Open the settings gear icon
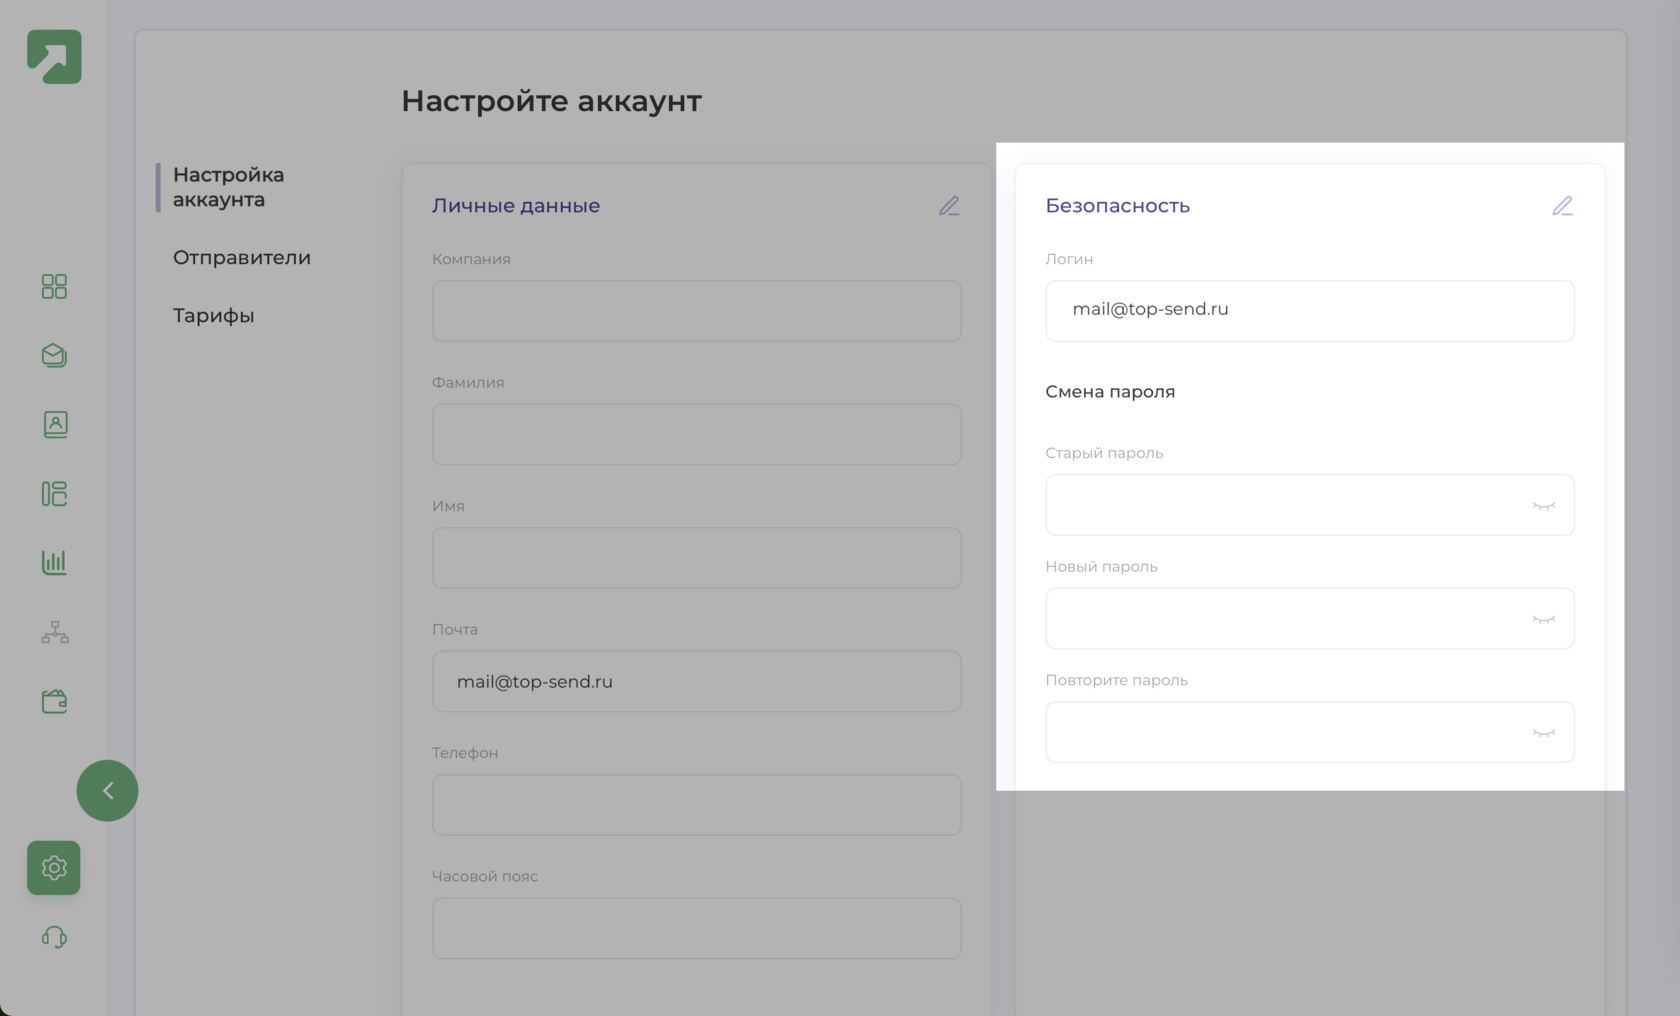The width and height of the screenshot is (1680, 1016). 54,868
